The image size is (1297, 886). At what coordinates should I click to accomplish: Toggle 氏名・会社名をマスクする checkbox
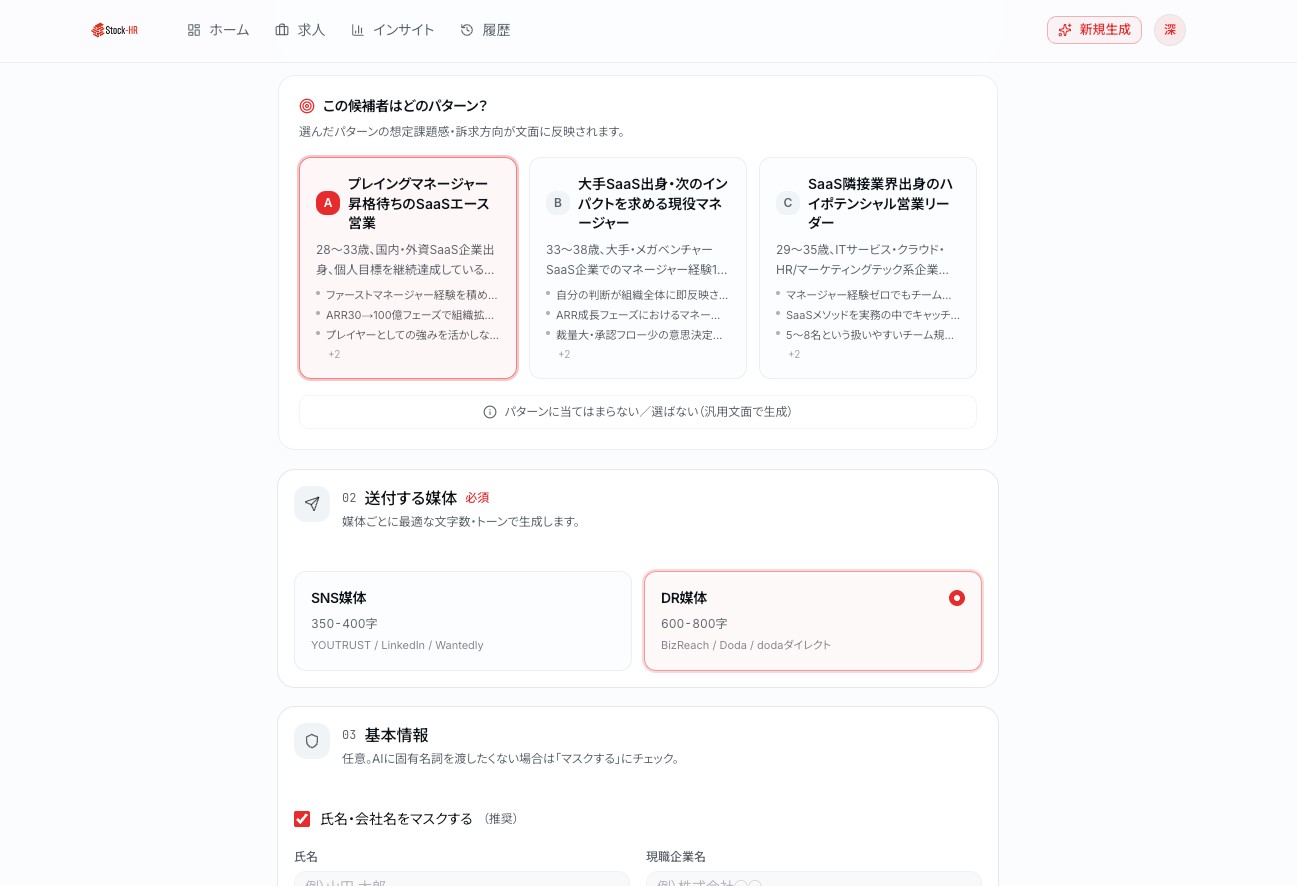[302, 819]
